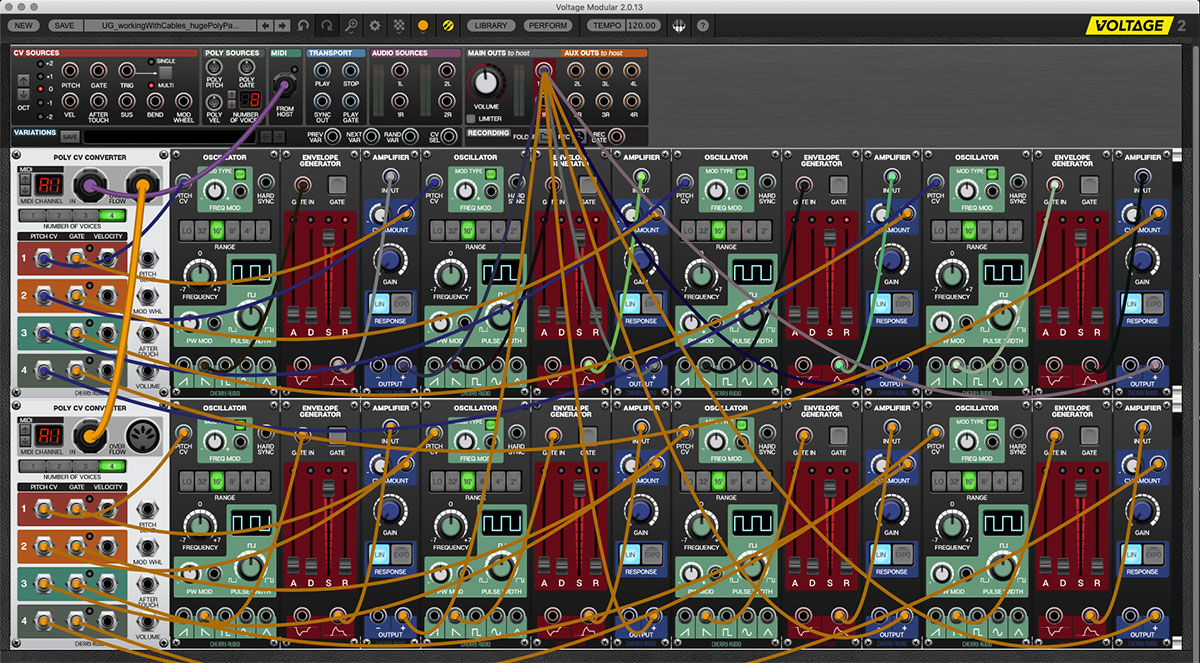Set LO range on the top-left Oscillator
Viewport: 1200px width, 663px height.
tap(186, 230)
